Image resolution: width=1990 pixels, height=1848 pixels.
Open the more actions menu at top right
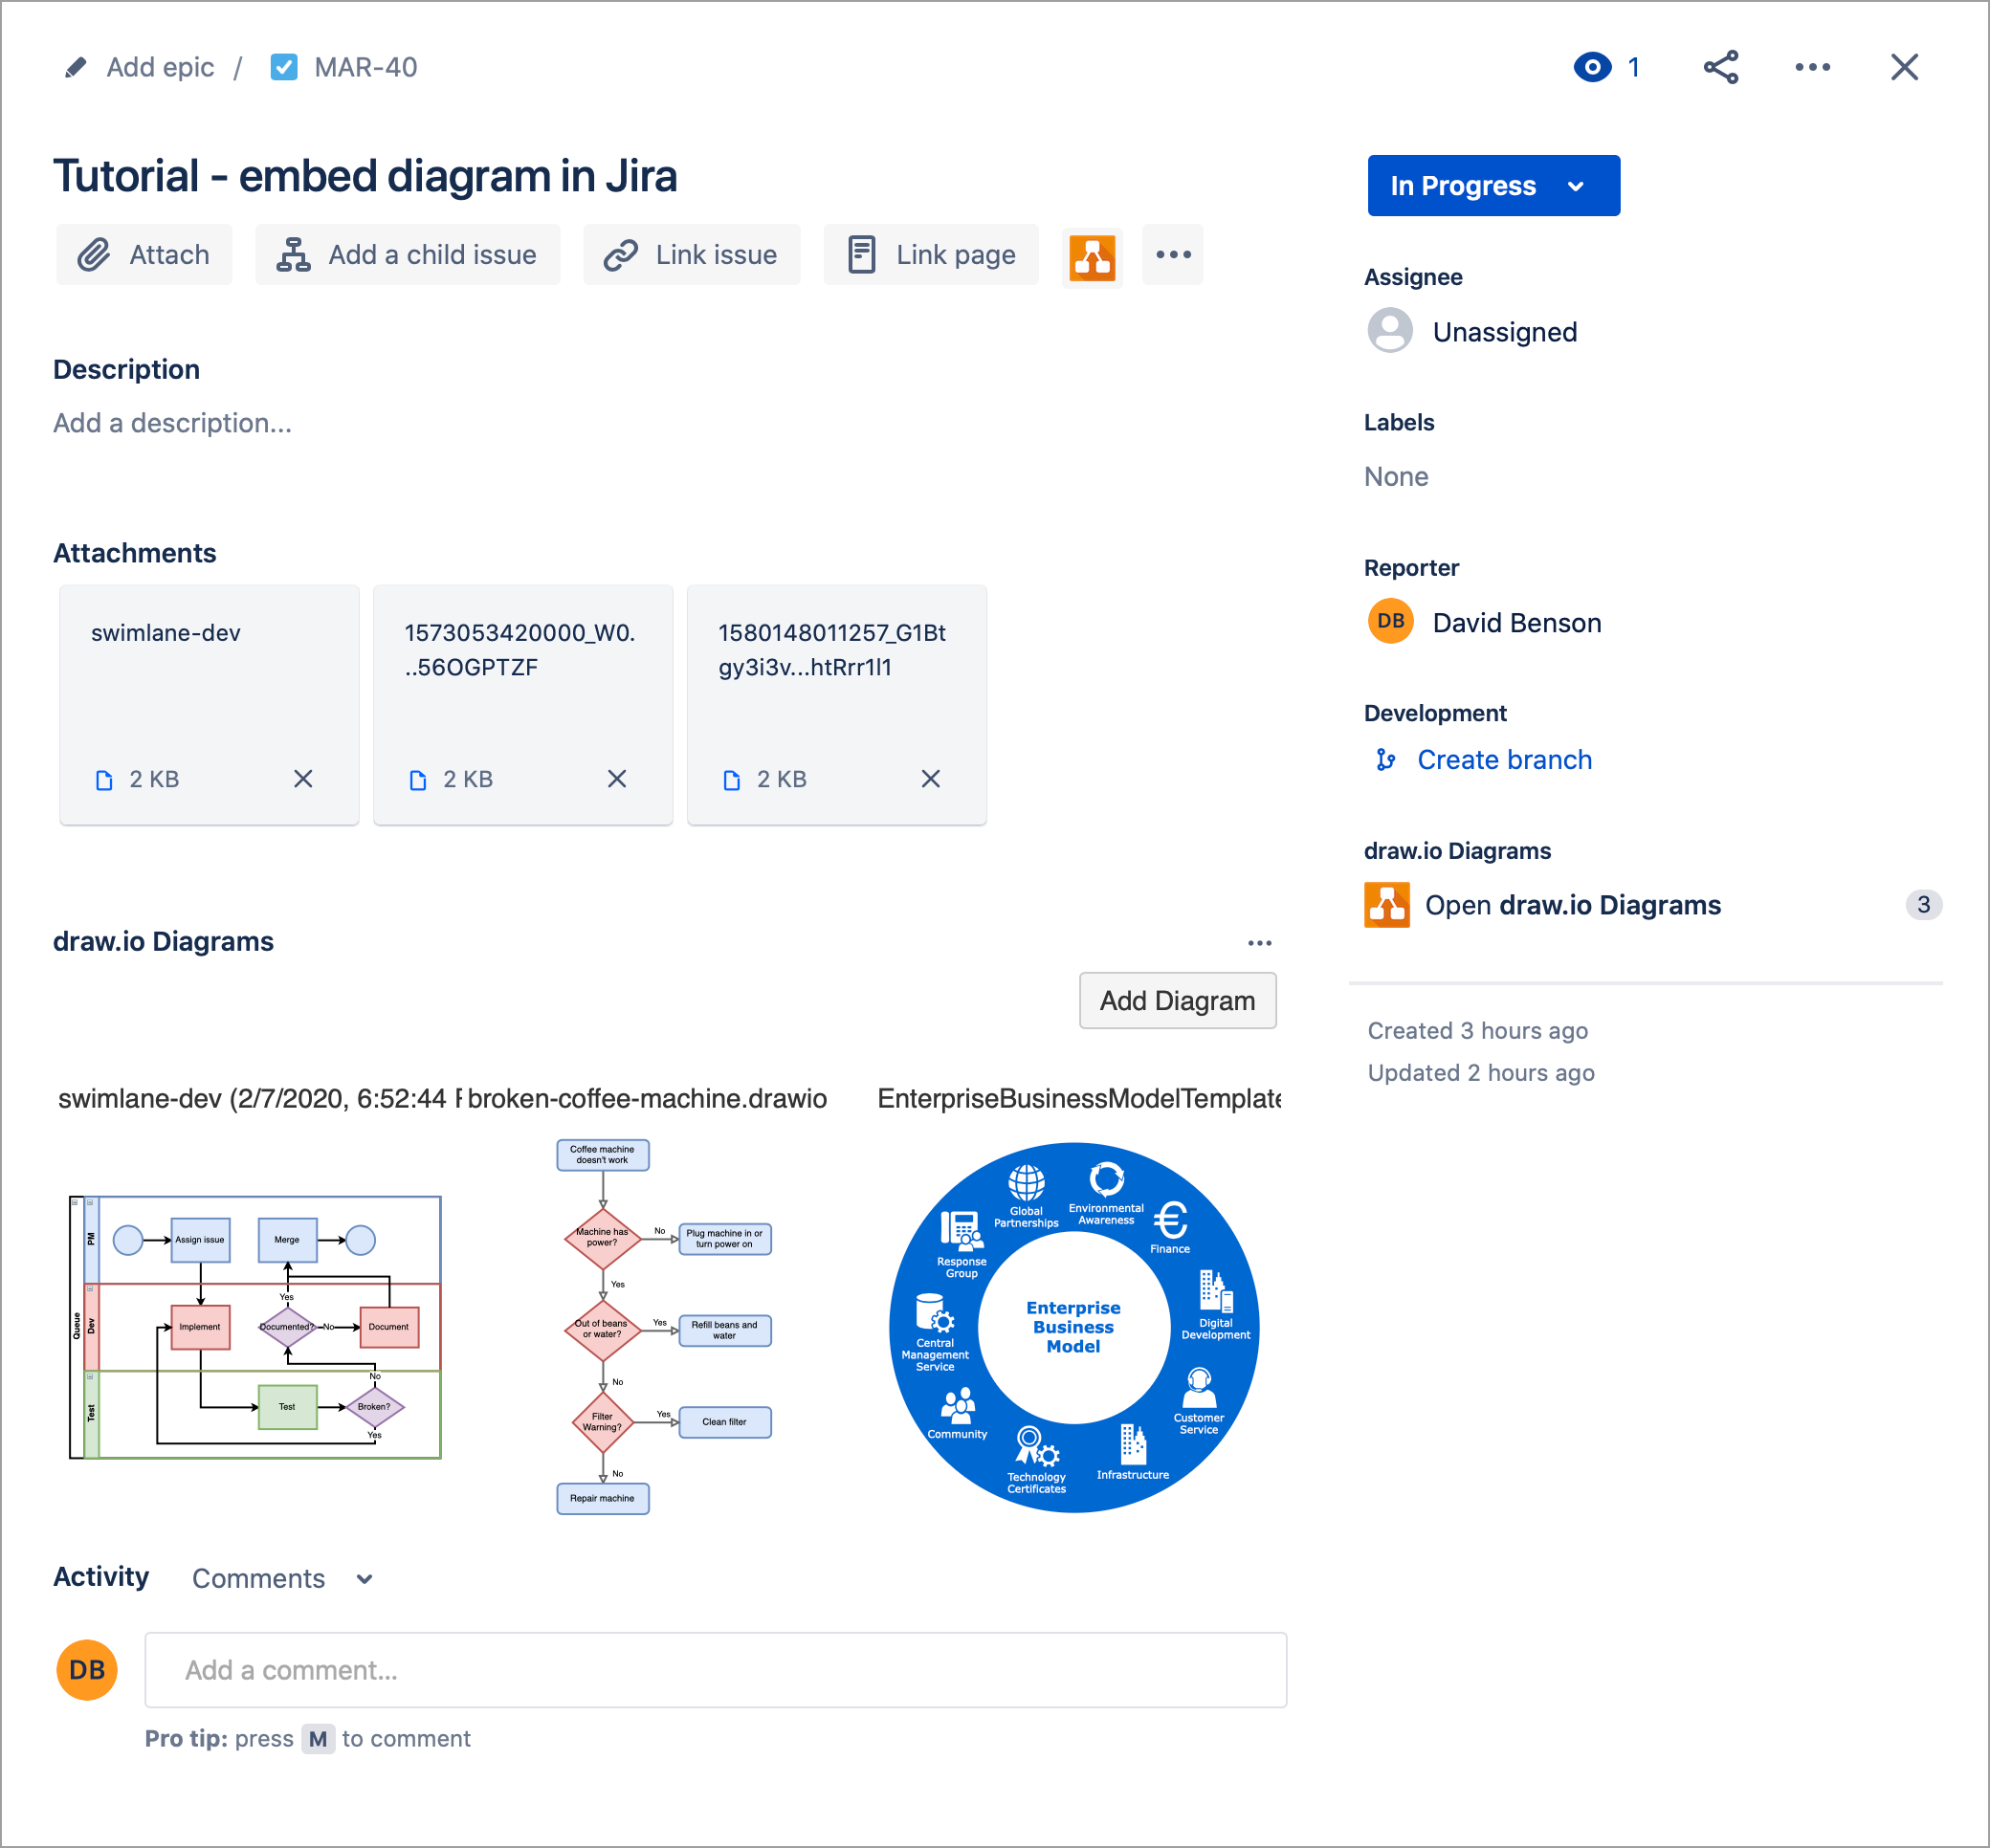[1812, 67]
